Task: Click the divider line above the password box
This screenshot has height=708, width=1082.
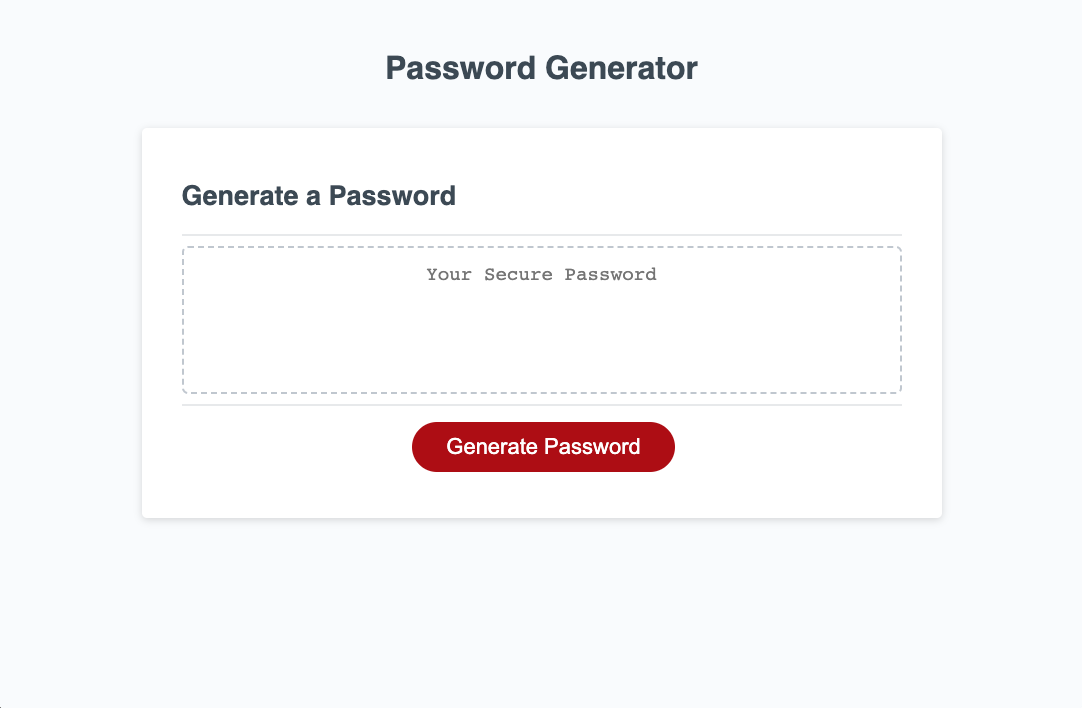Action: click(542, 235)
